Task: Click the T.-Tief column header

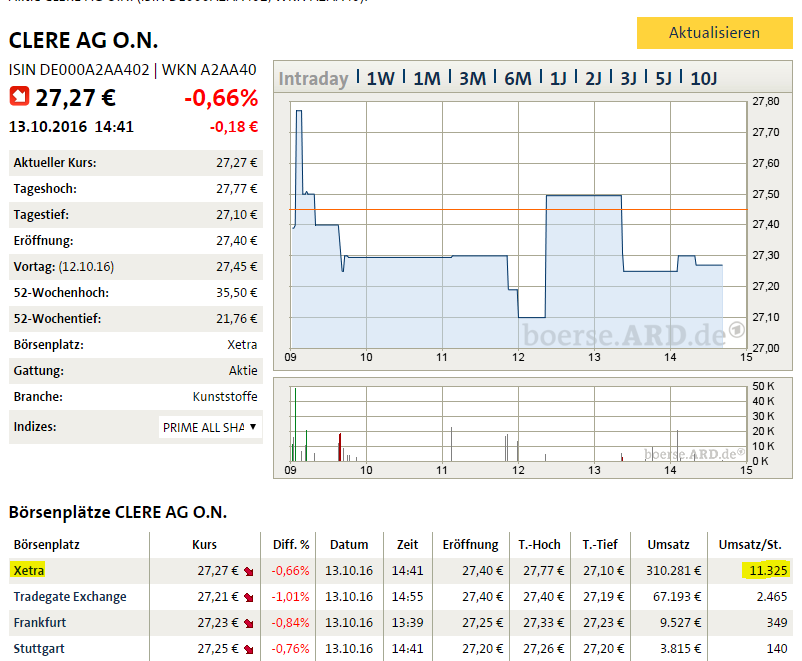Action: tap(600, 544)
